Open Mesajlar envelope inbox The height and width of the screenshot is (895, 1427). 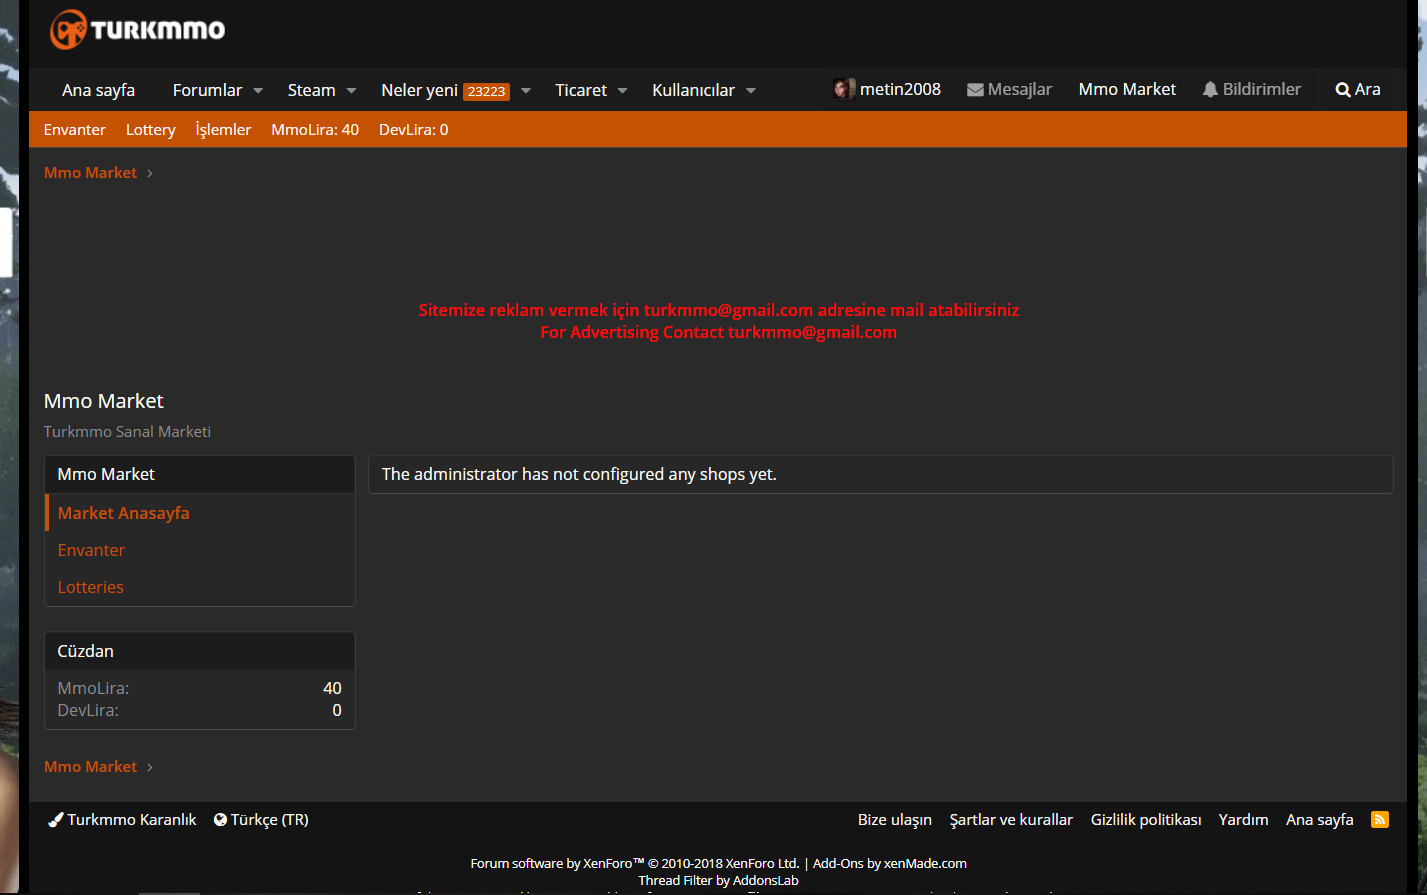(1009, 89)
